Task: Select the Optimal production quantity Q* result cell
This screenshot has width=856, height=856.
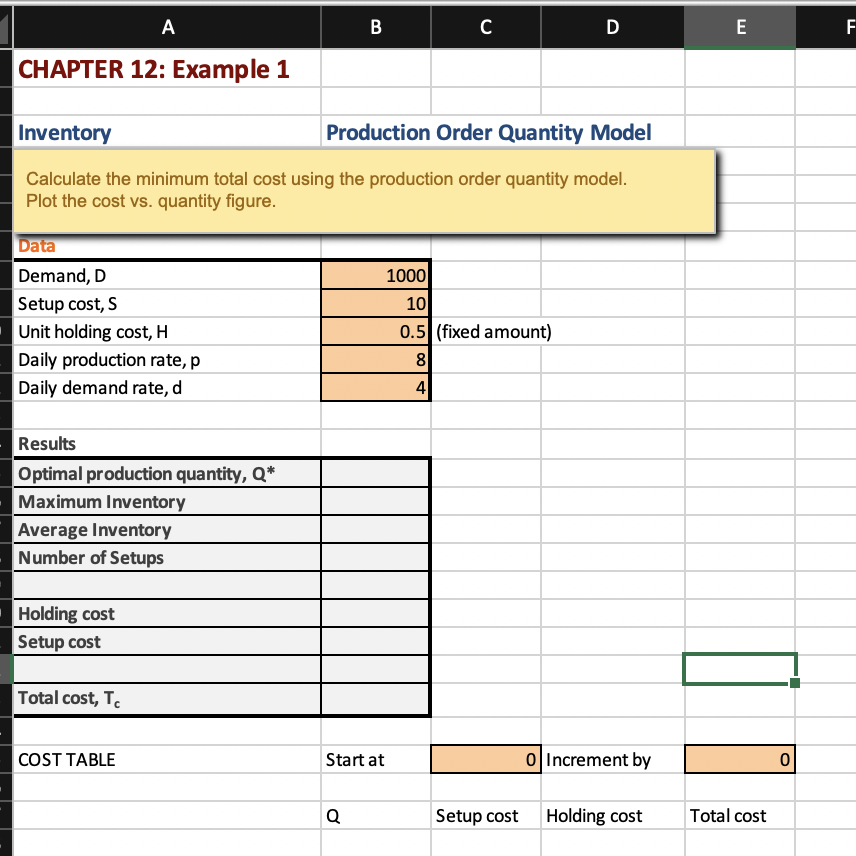Action: tap(375, 473)
